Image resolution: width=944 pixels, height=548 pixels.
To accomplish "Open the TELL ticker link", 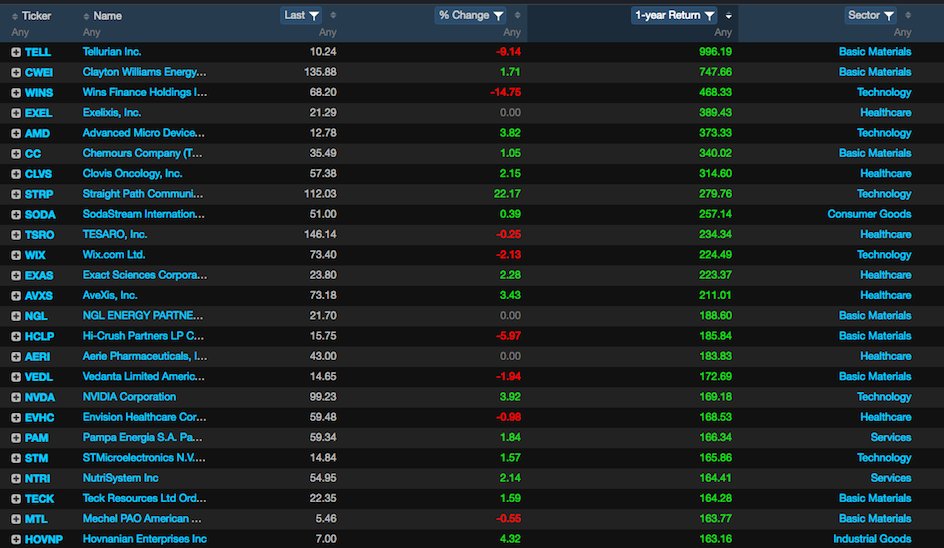I will click(x=38, y=52).
